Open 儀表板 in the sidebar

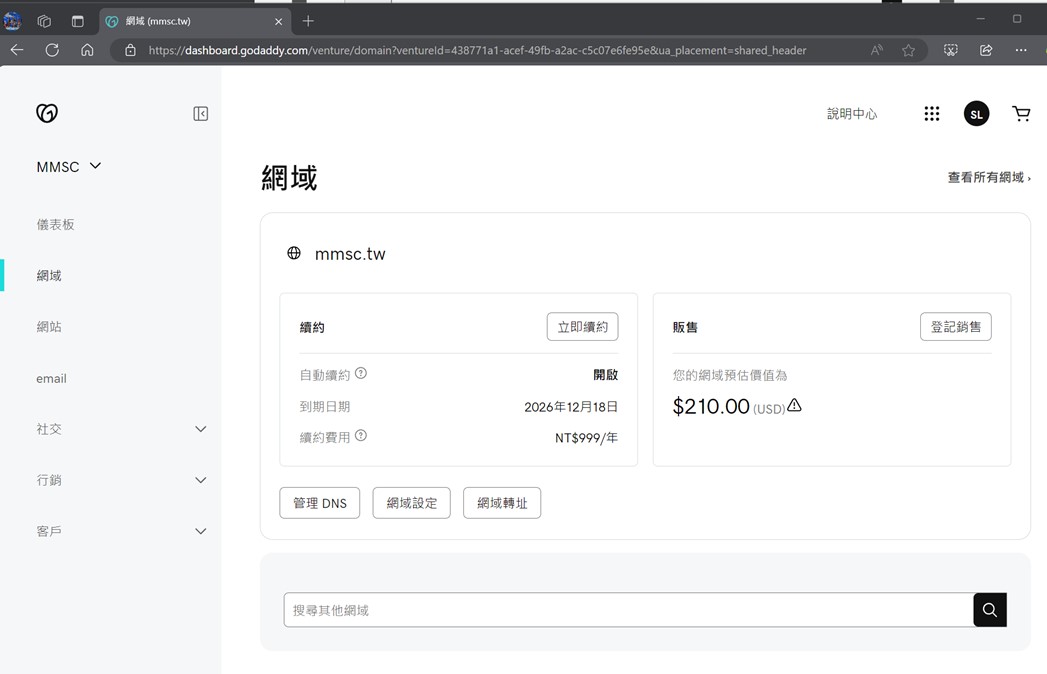pos(55,224)
